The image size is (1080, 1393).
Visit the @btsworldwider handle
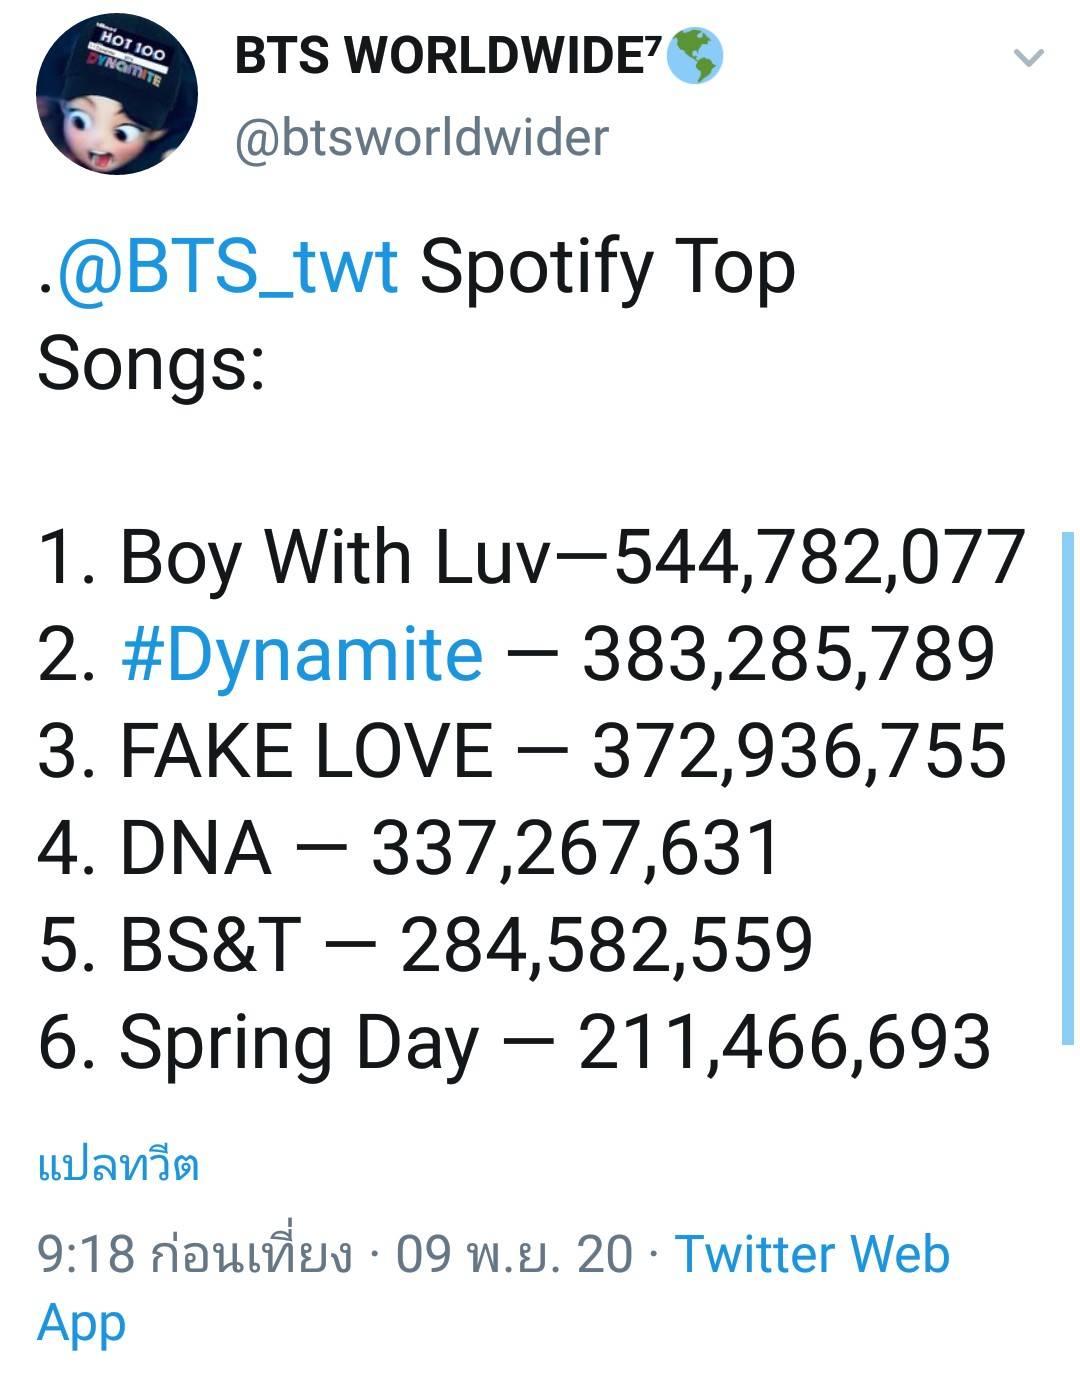(x=421, y=138)
